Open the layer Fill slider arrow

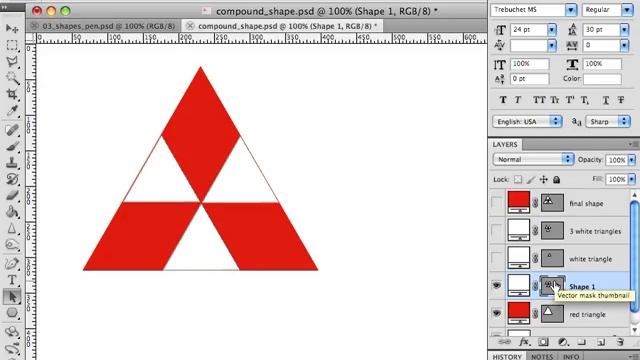point(632,179)
